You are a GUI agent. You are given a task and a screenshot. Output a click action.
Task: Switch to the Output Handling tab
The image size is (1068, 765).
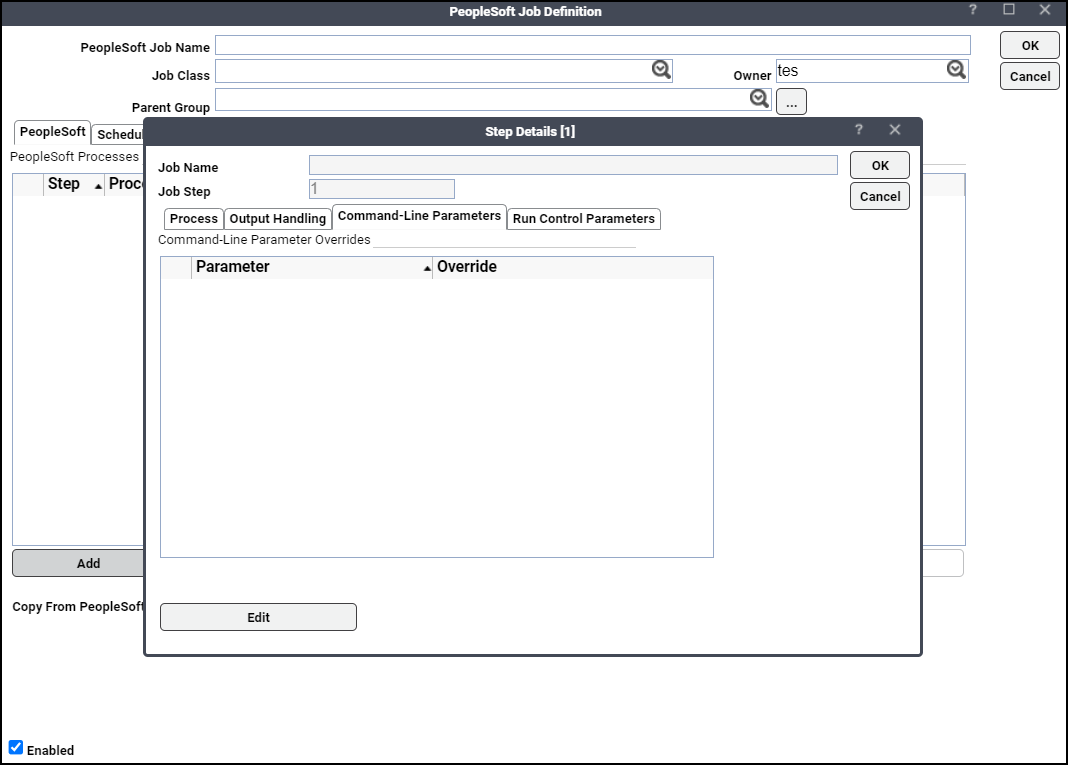point(277,219)
